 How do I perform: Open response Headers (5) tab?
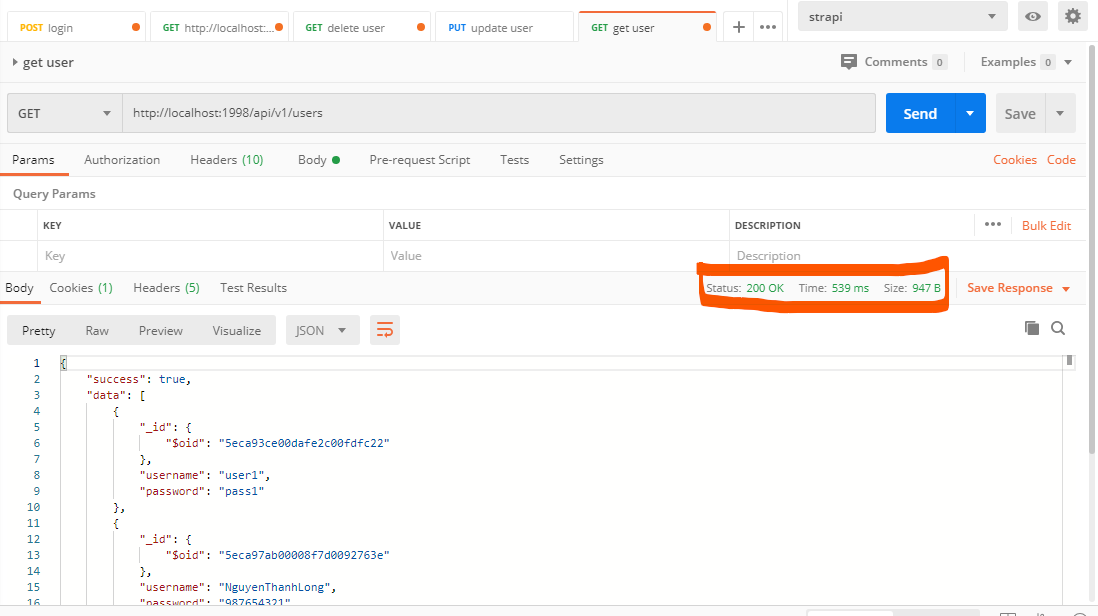coord(166,288)
